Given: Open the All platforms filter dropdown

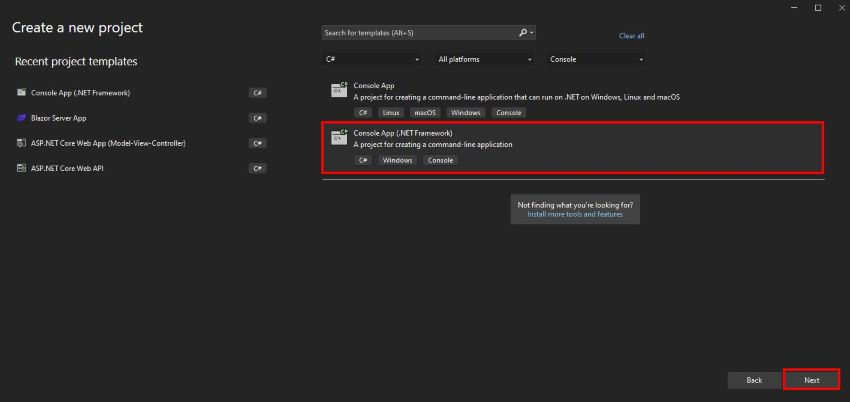Looking at the screenshot, I should pyautogui.click(x=485, y=60).
